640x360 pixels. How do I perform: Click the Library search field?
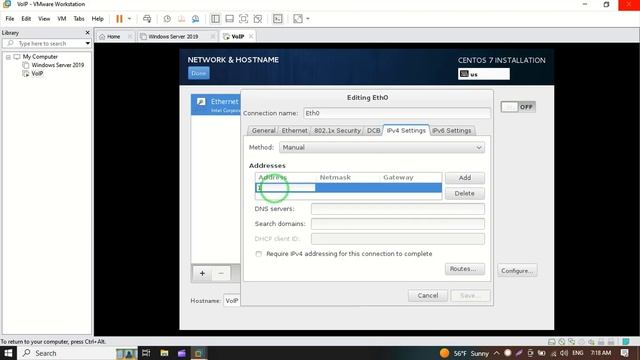pos(42,43)
